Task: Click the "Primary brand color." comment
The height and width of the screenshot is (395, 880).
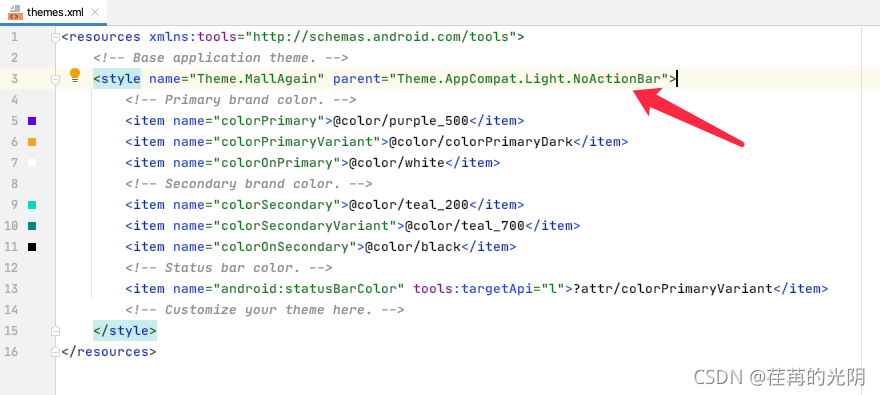Action: point(241,100)
